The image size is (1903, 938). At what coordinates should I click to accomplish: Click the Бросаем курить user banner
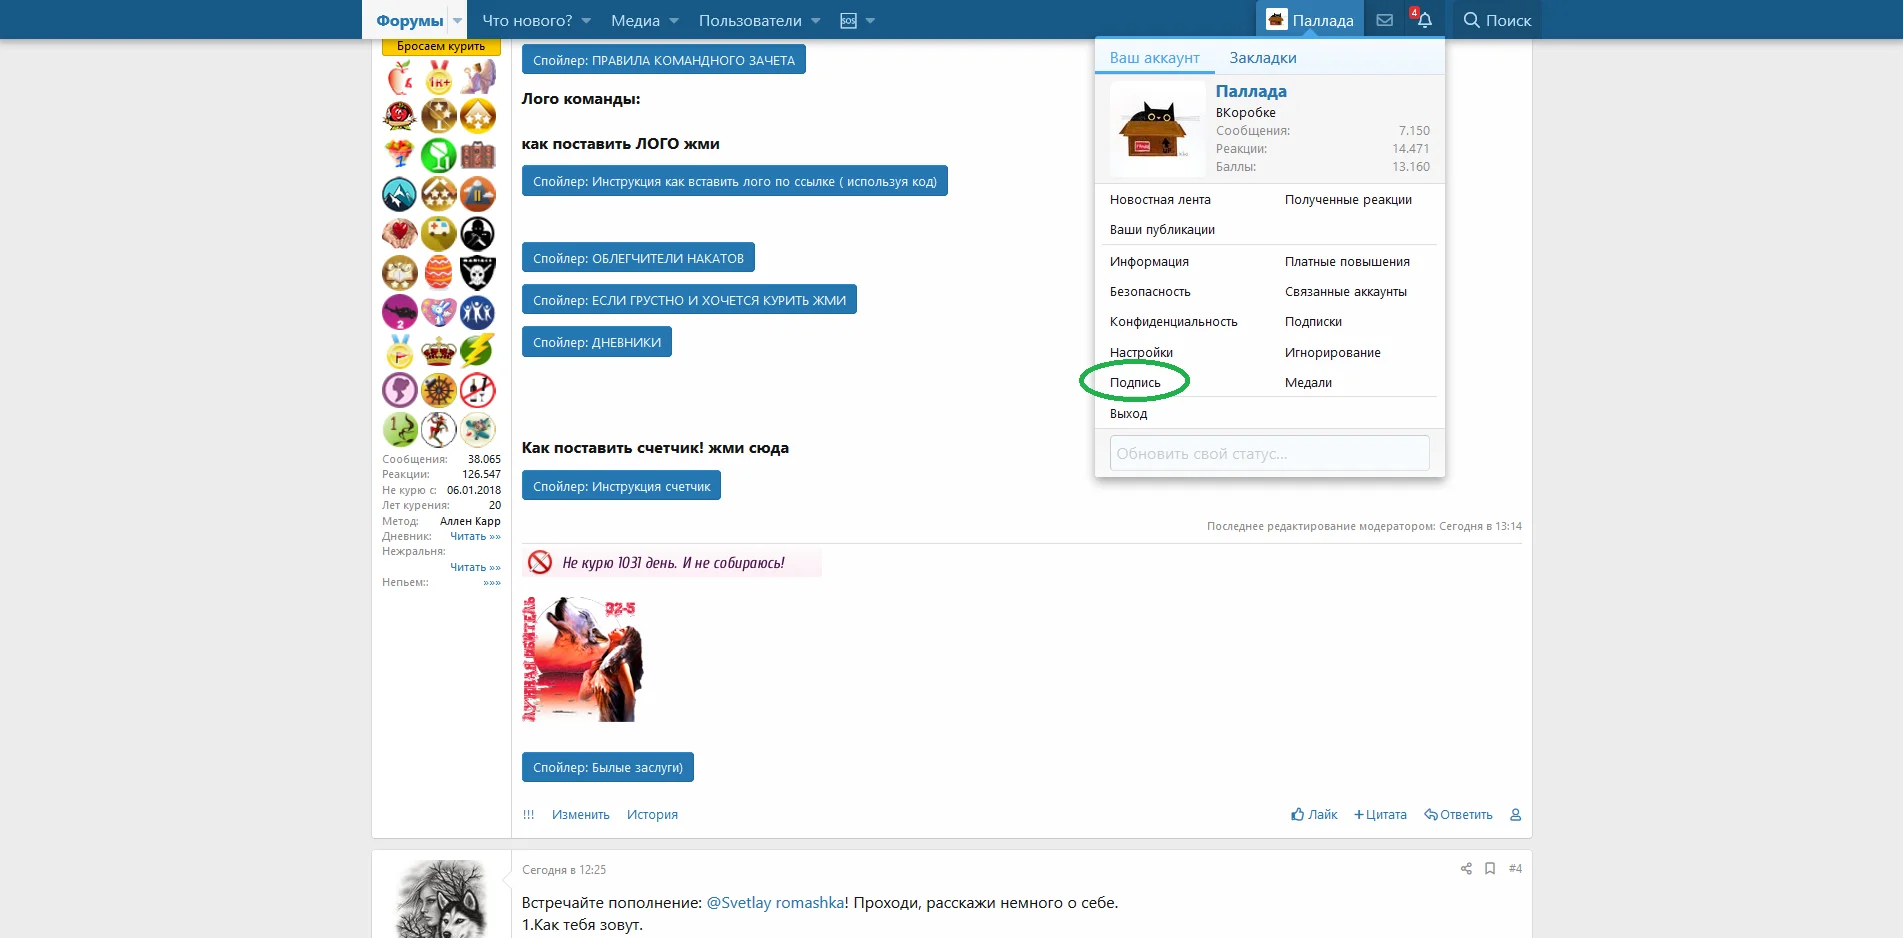[441, 47]
